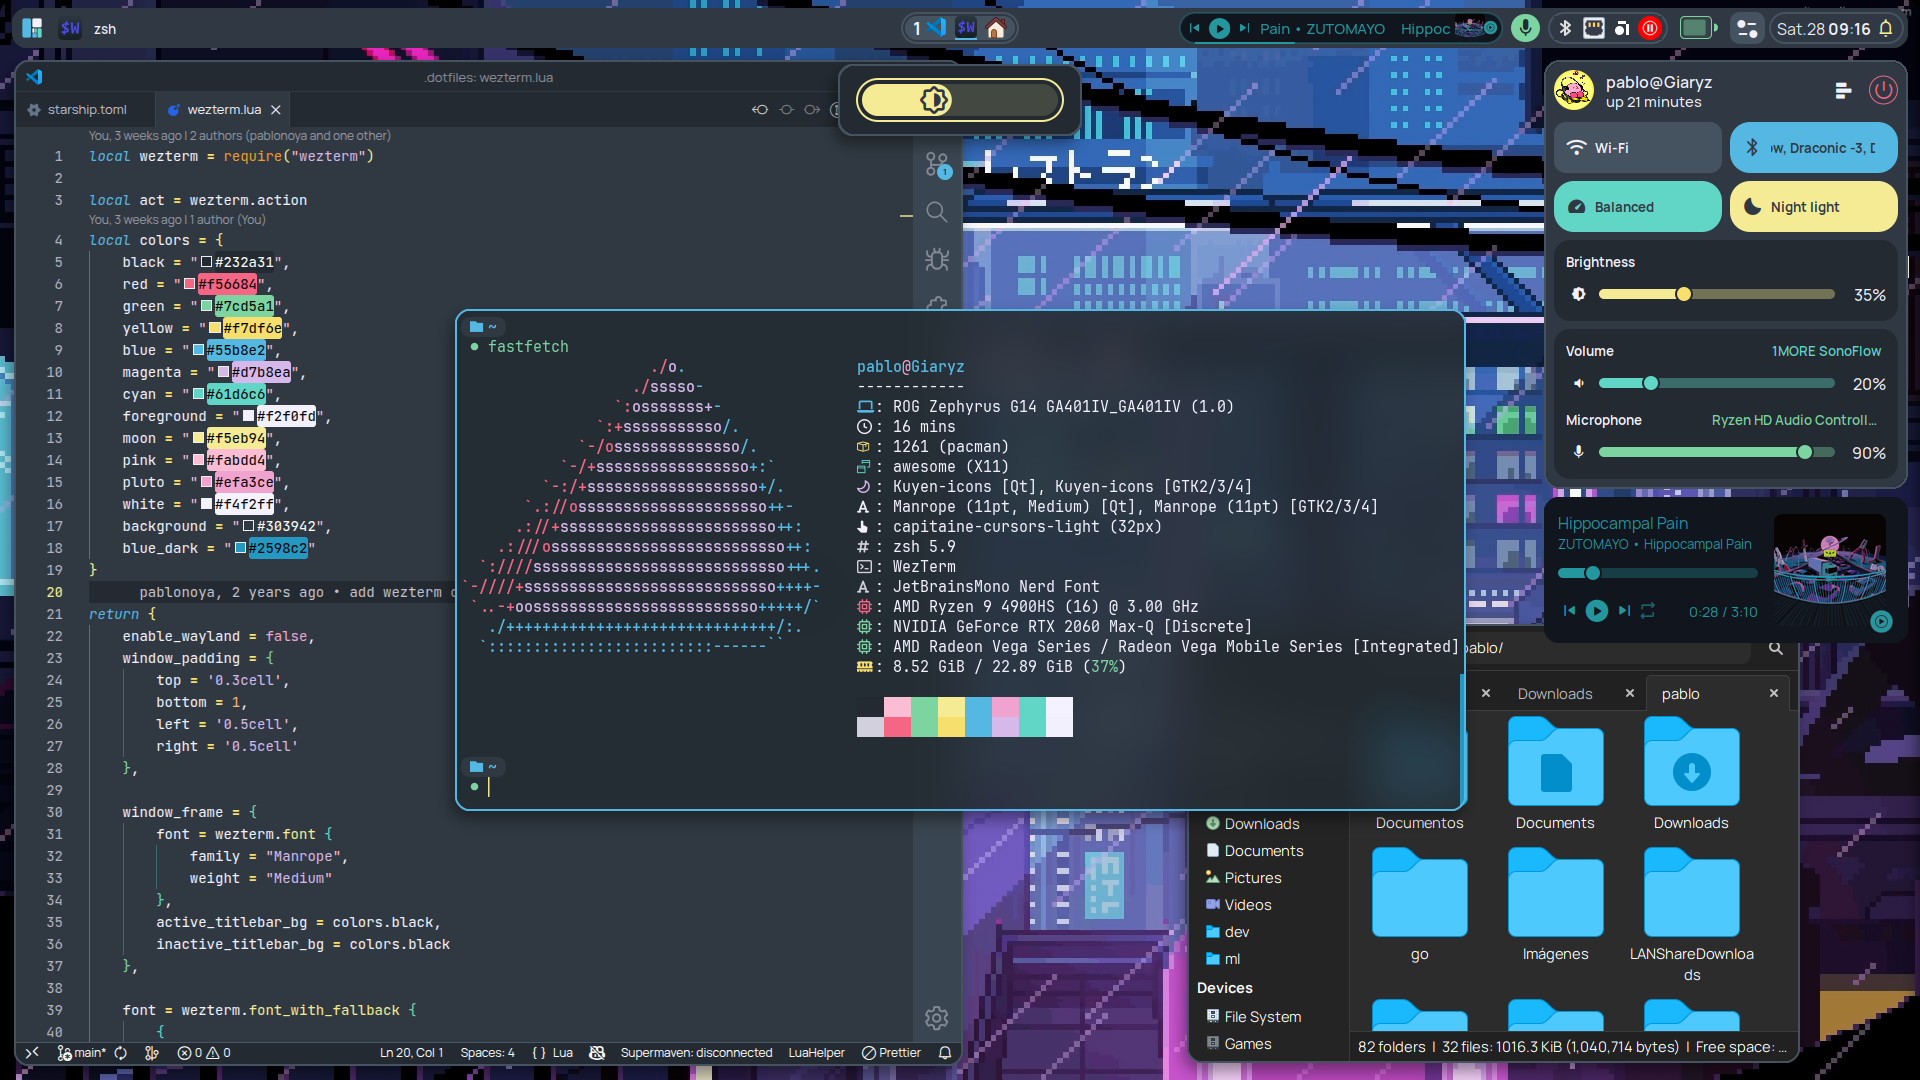Open the control center sliders icon
The image size is (1920, 1080).
point(1747,28)
